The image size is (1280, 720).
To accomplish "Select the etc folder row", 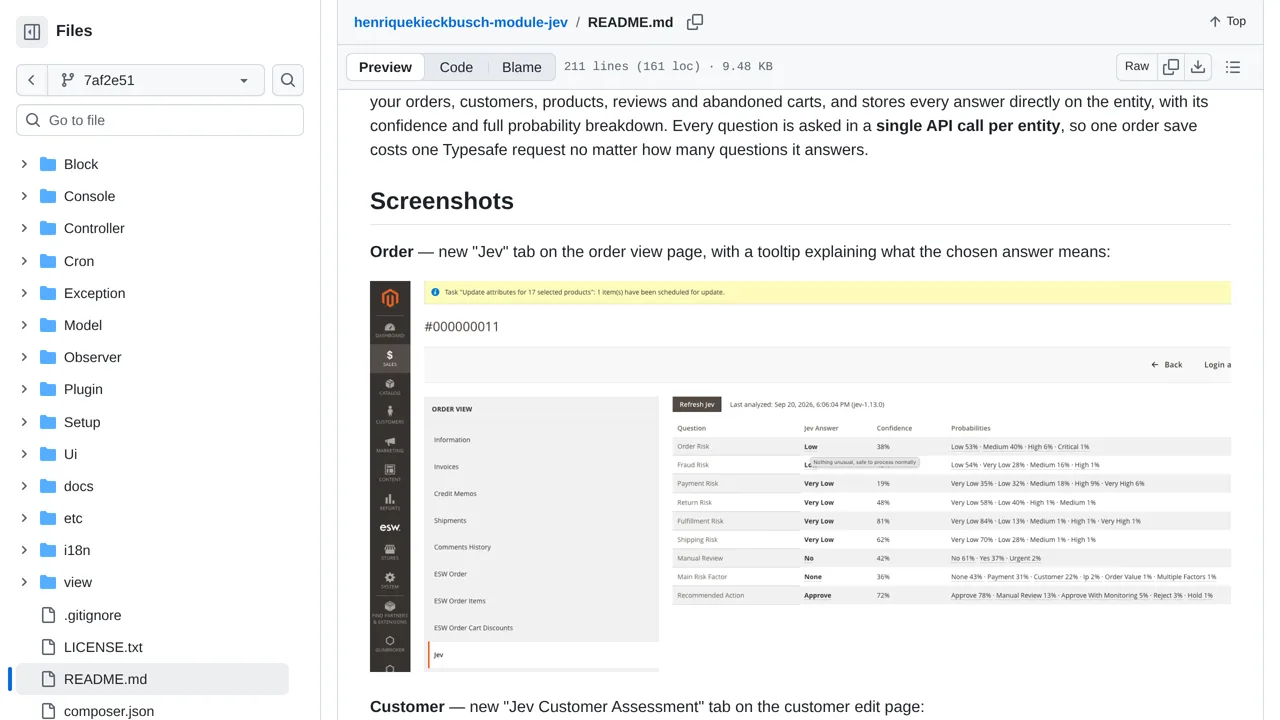I will [x=152, y=518].
